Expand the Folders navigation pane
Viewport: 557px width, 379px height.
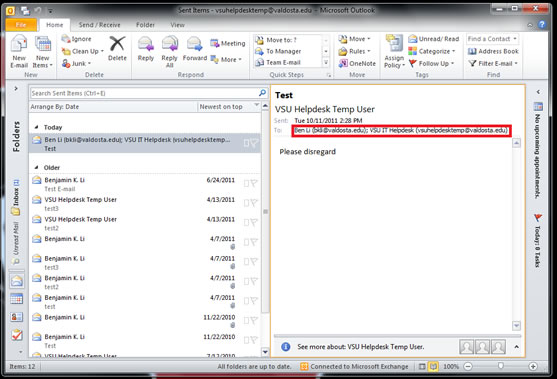point(16,88)
